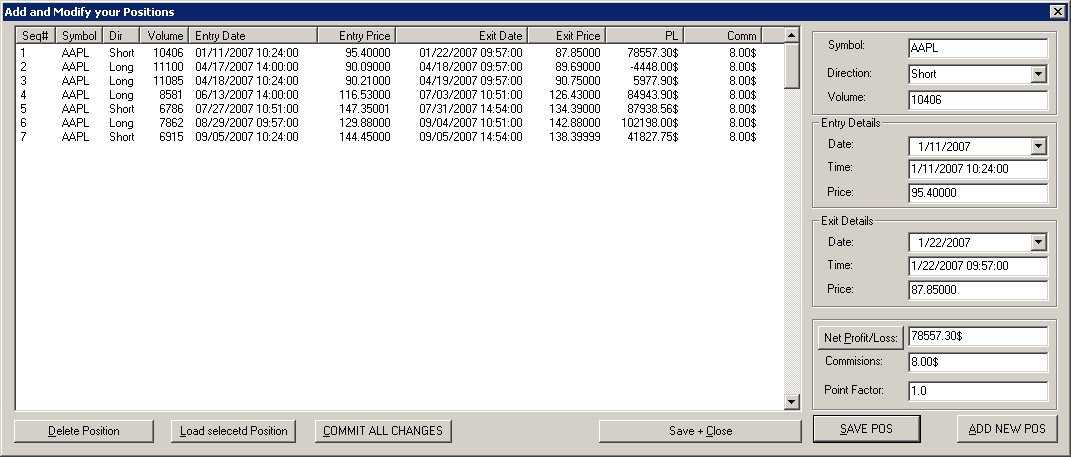Click PL value 102198.00$
The width and height of the screenshot is (1071, 457).
tap(652, 123)
